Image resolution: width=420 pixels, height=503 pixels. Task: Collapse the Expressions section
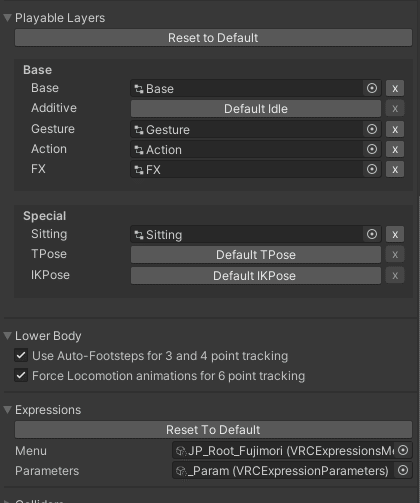(x=8, y=410)
